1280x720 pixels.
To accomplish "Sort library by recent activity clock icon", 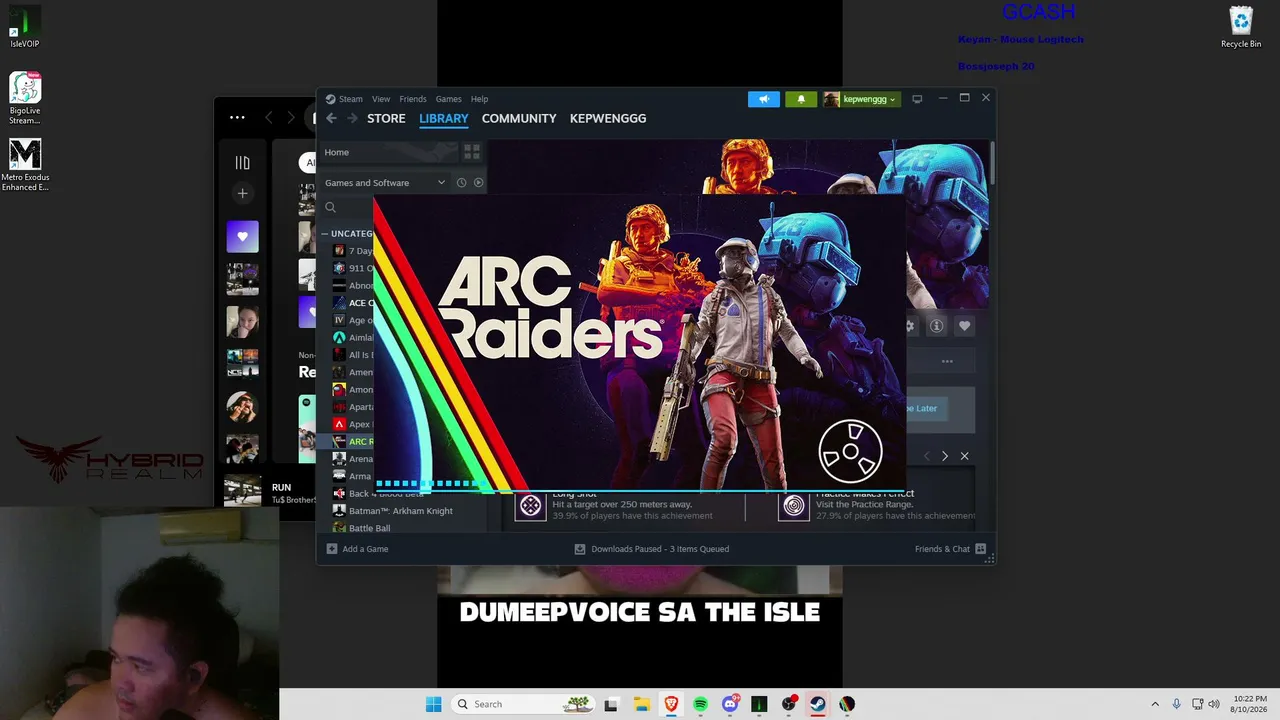I will point(461,183).
